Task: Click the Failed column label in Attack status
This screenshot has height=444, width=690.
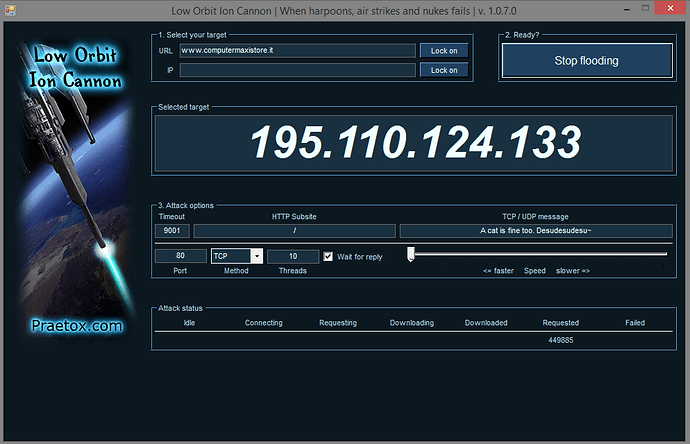Action: (x=635, y=323)
